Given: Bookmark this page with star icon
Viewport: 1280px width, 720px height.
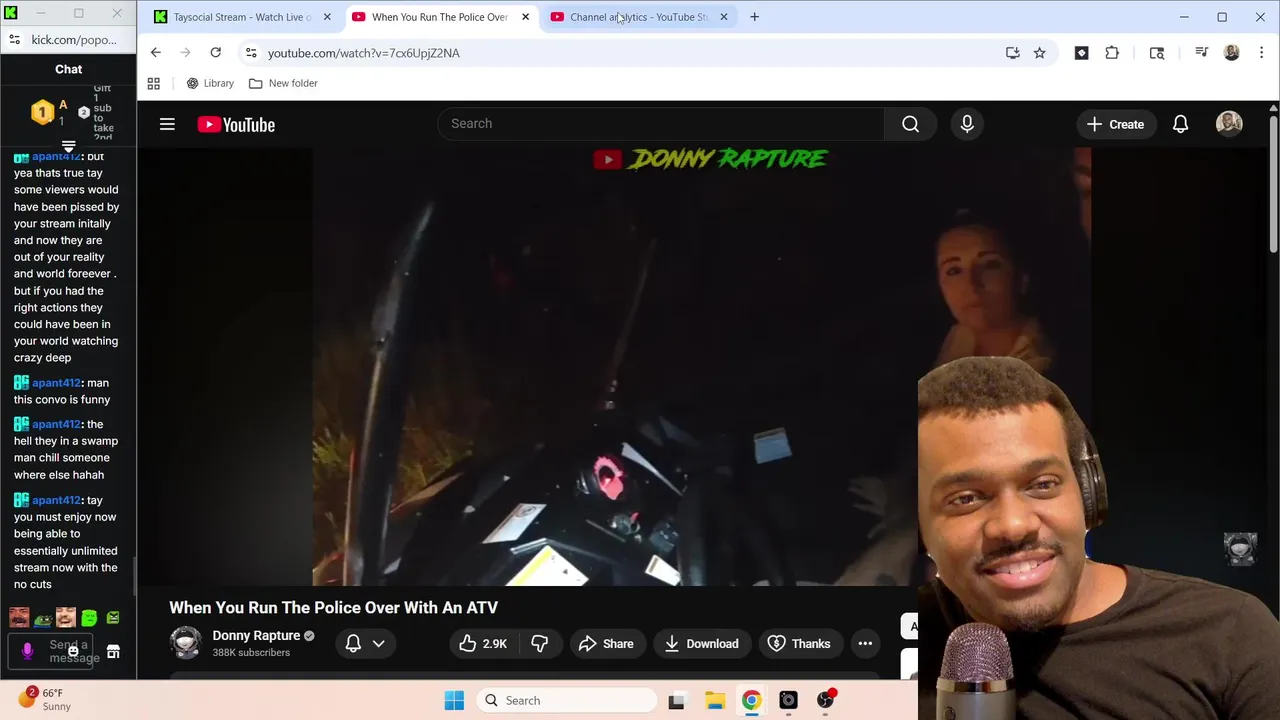Looking at the screenshot, I should click(x=1040, y=53).
